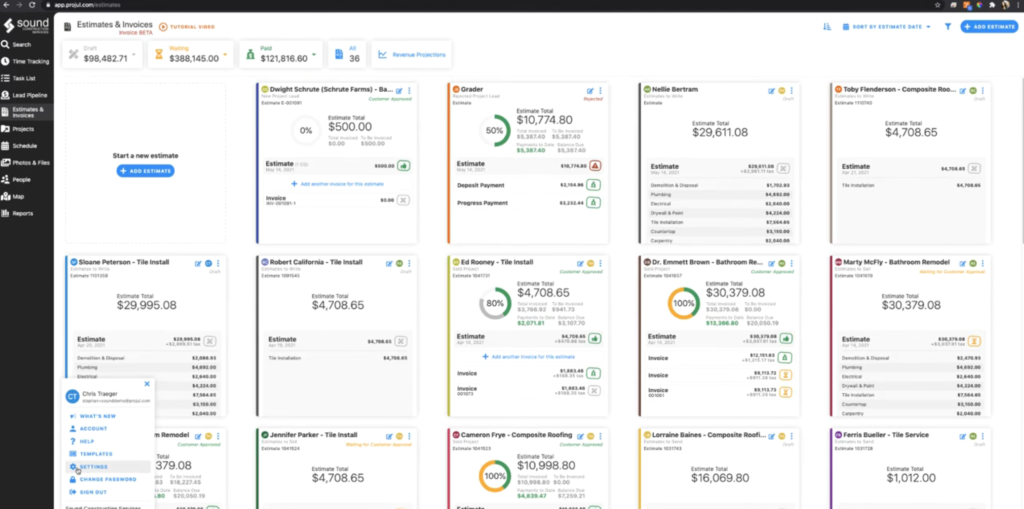1024x509 pixels.
Task: Open three-dot menu on Ed Rooney card
Action: tap(600, 263)
